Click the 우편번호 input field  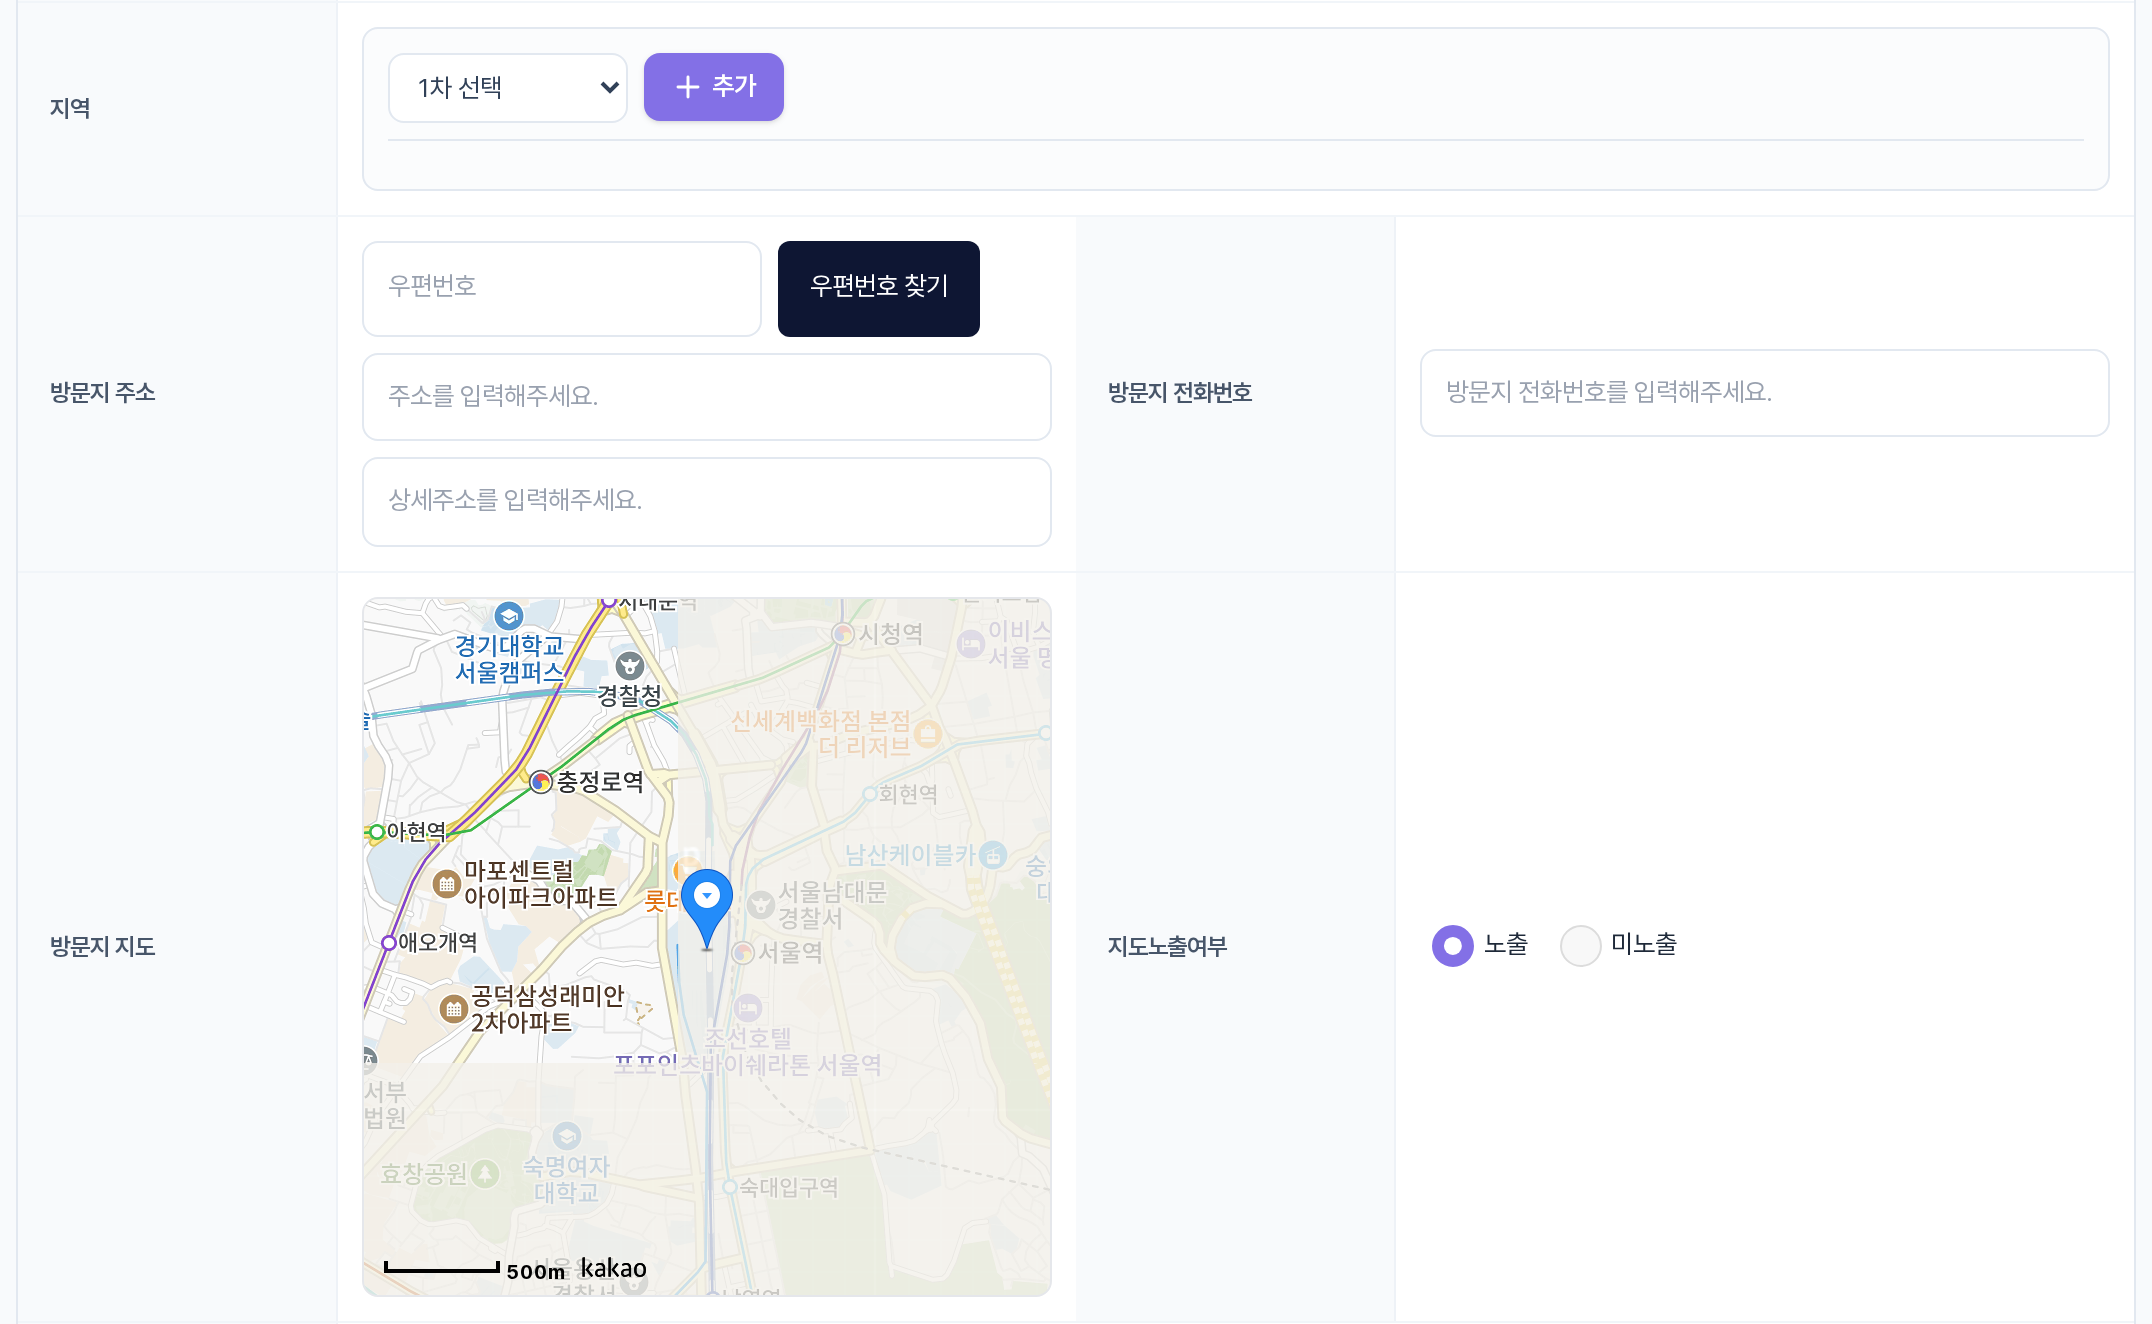pos(562,289)
